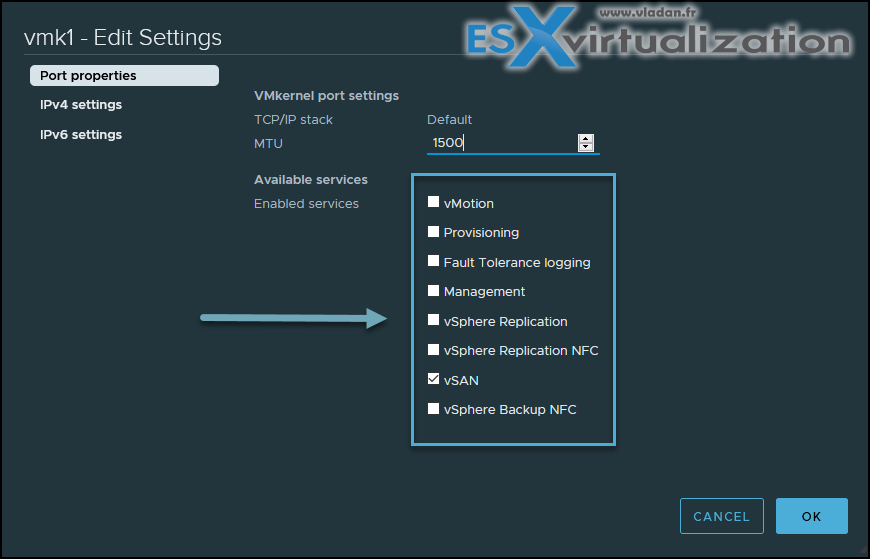870x559 pixels.
Task: Click the 'Enabled services' label
Action: coord(306,204)
